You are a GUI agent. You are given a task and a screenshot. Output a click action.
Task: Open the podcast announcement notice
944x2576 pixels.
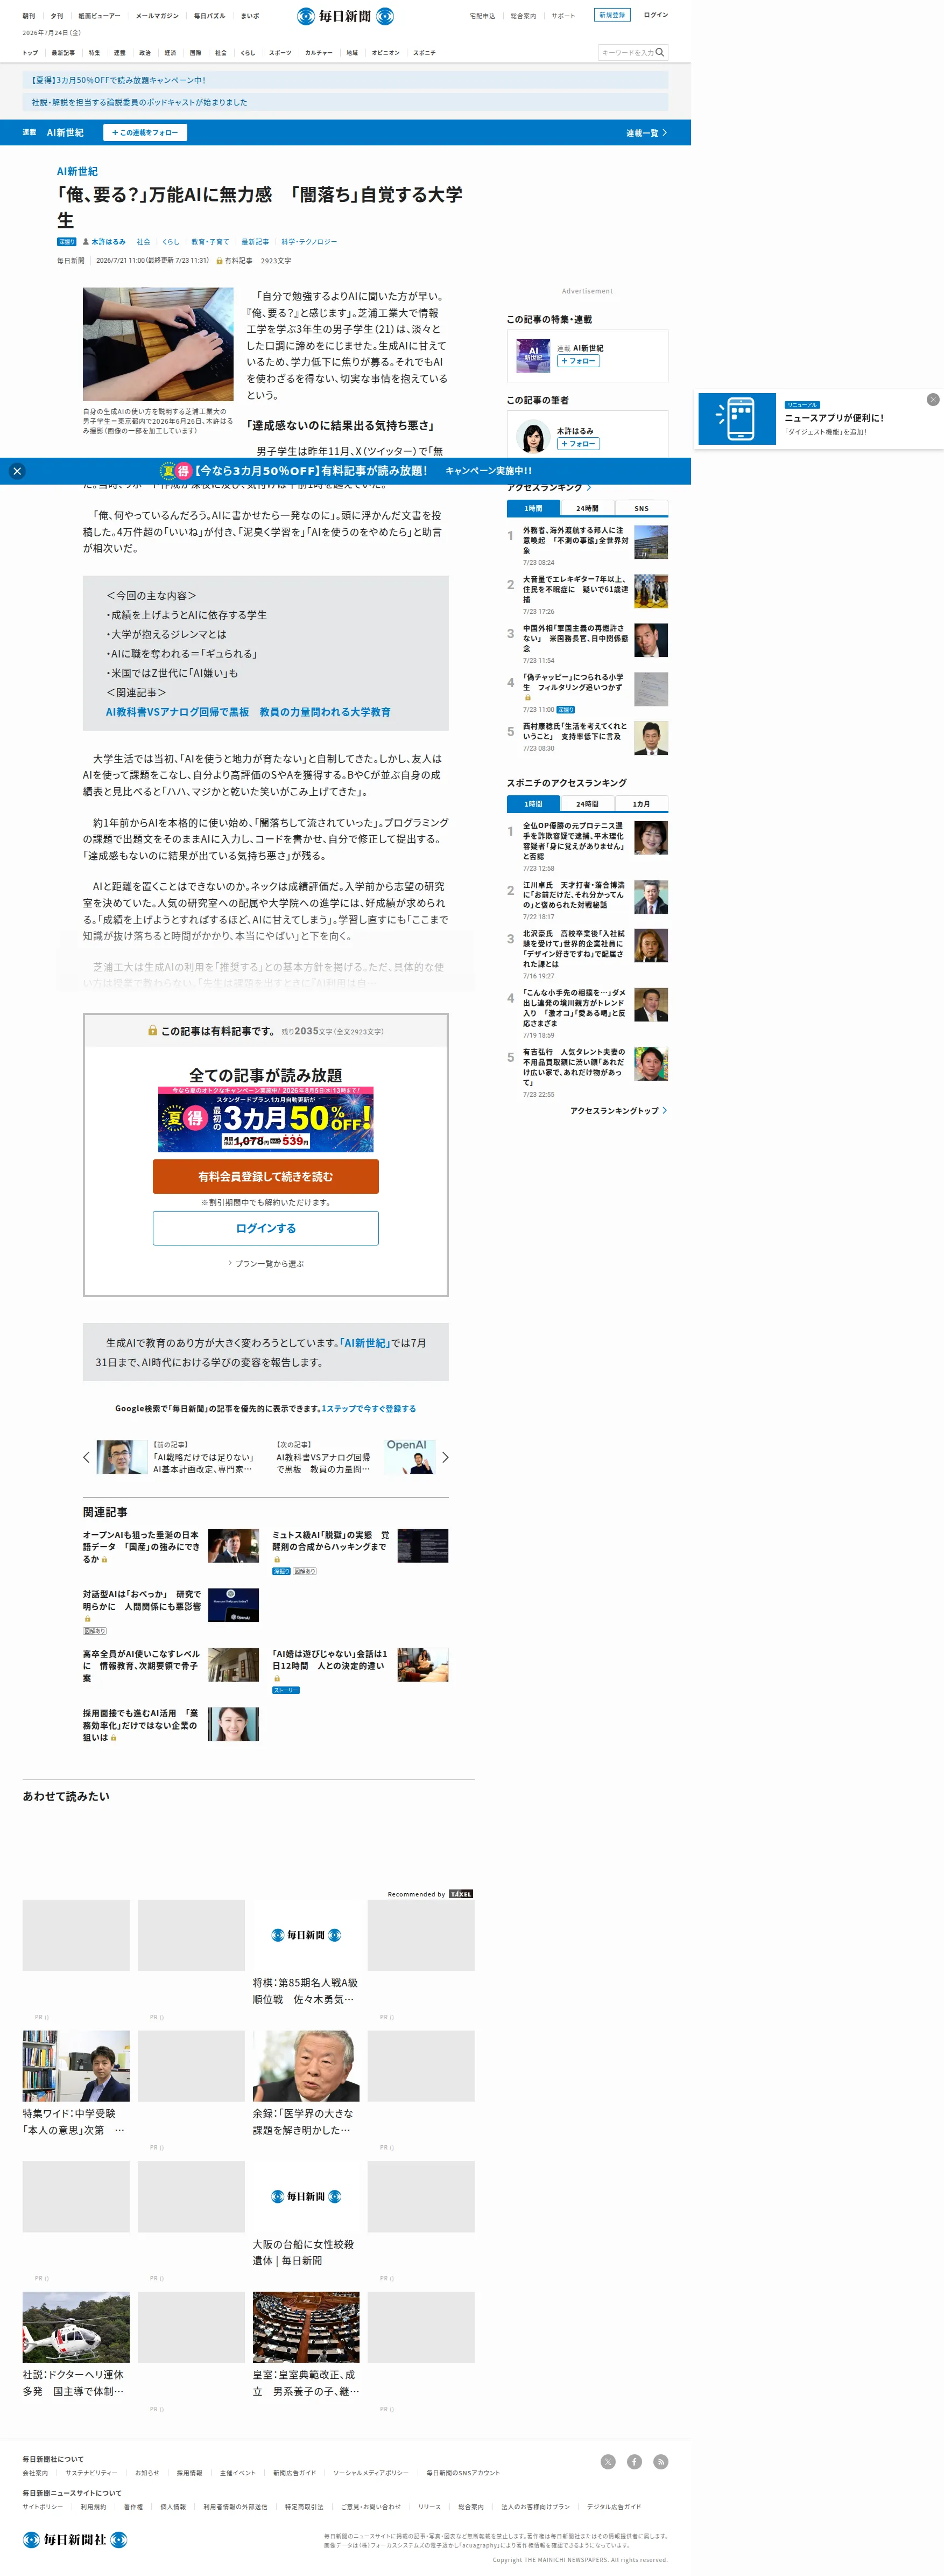click(345, 102)
